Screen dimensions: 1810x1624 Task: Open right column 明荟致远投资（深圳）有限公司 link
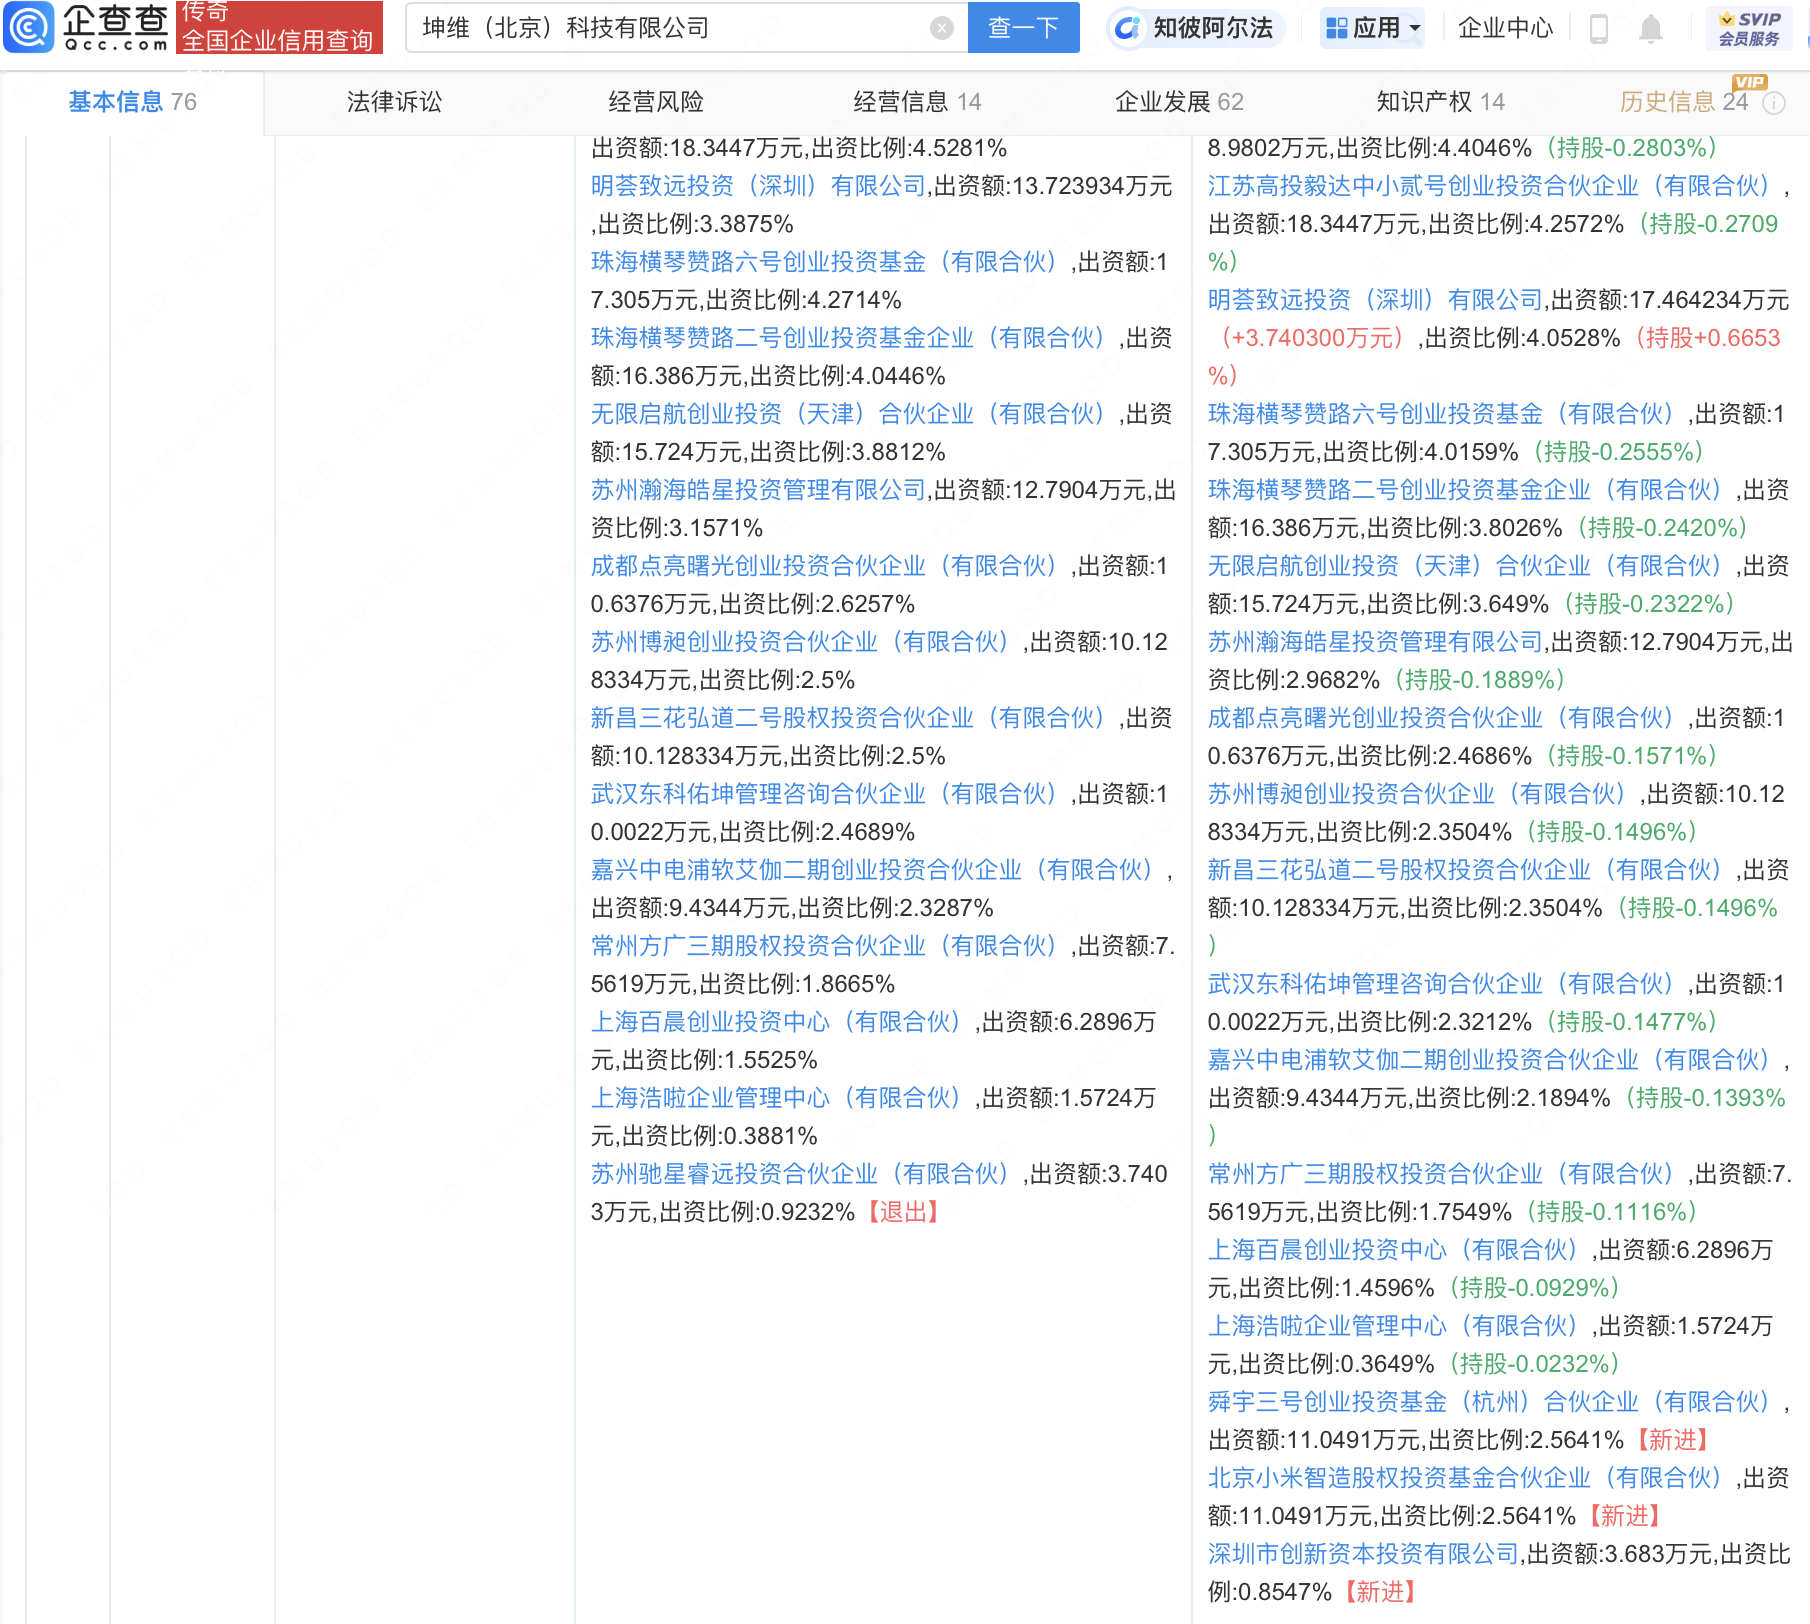[x=1375, y=300]
